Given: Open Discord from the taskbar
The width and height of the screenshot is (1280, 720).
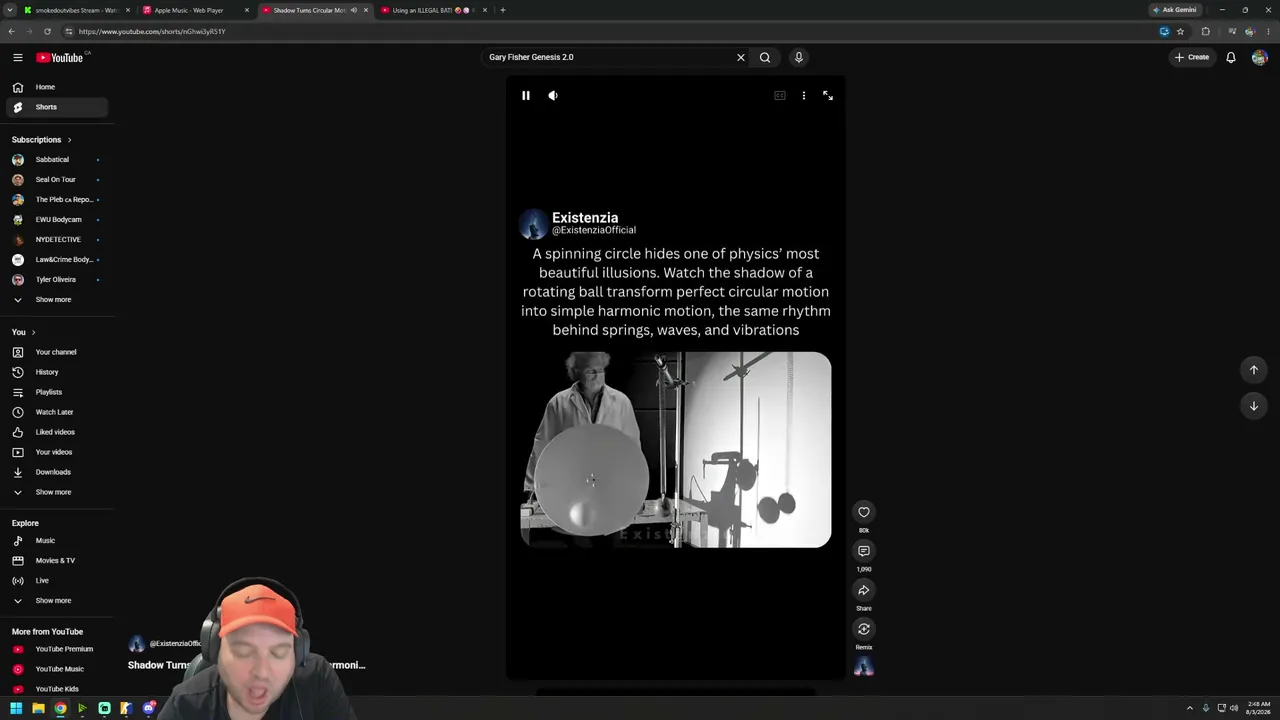Looking at the screenshot, I should pos(149,709).
